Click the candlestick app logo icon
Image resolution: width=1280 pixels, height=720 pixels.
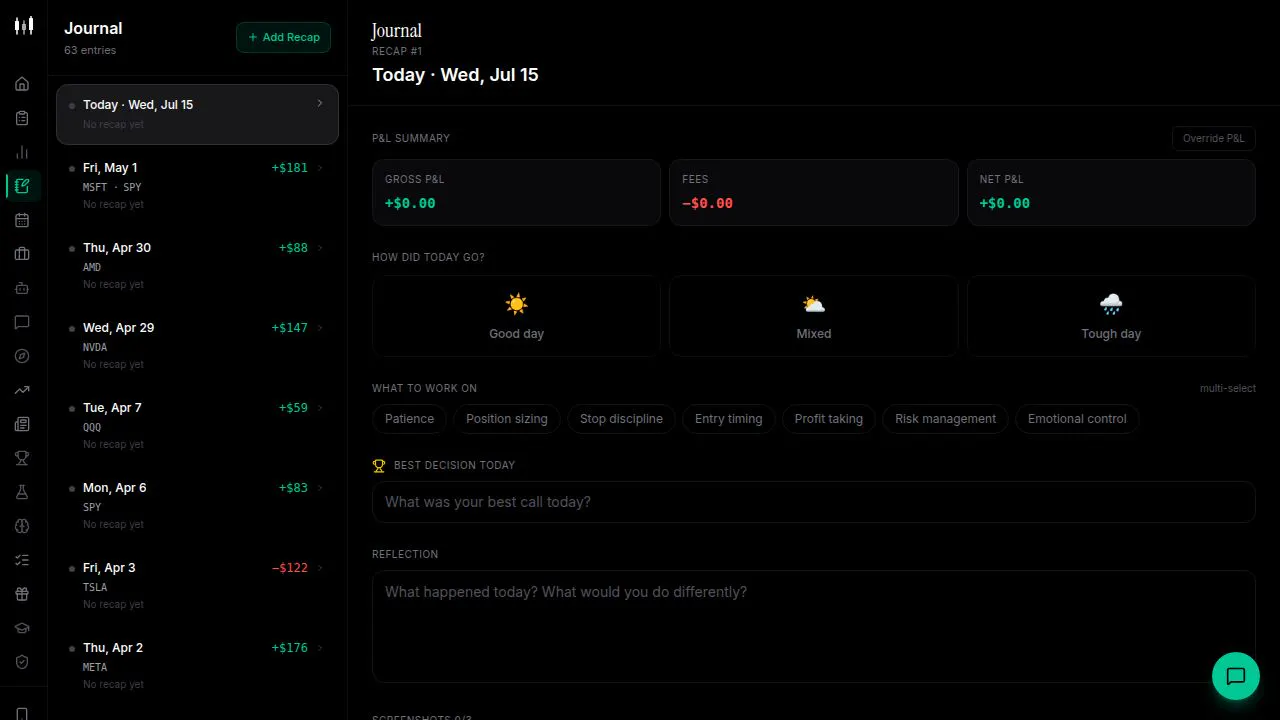click(x=23, y=26)
